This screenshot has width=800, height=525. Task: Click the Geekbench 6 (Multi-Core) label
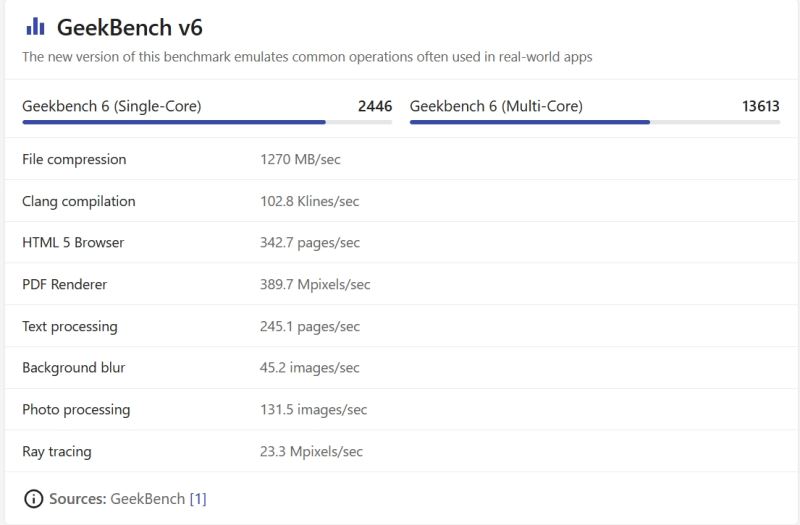(x=496, y=106)
